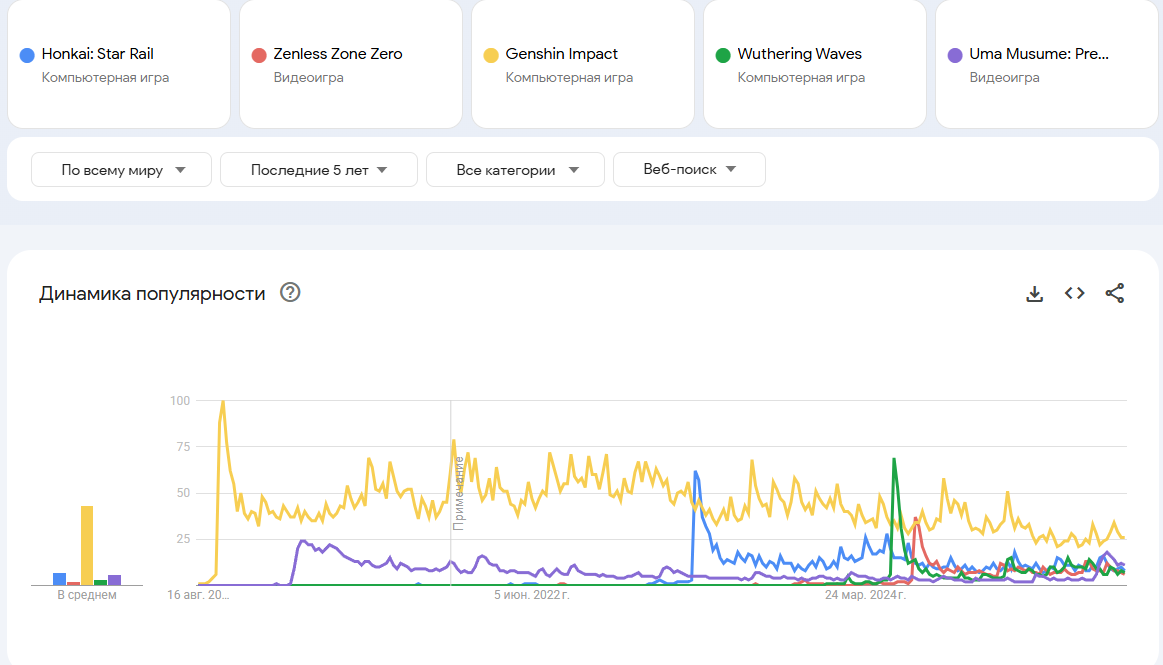
Task: Edit the Zenless Zone Zero comparison term
Action: point(338,54)
